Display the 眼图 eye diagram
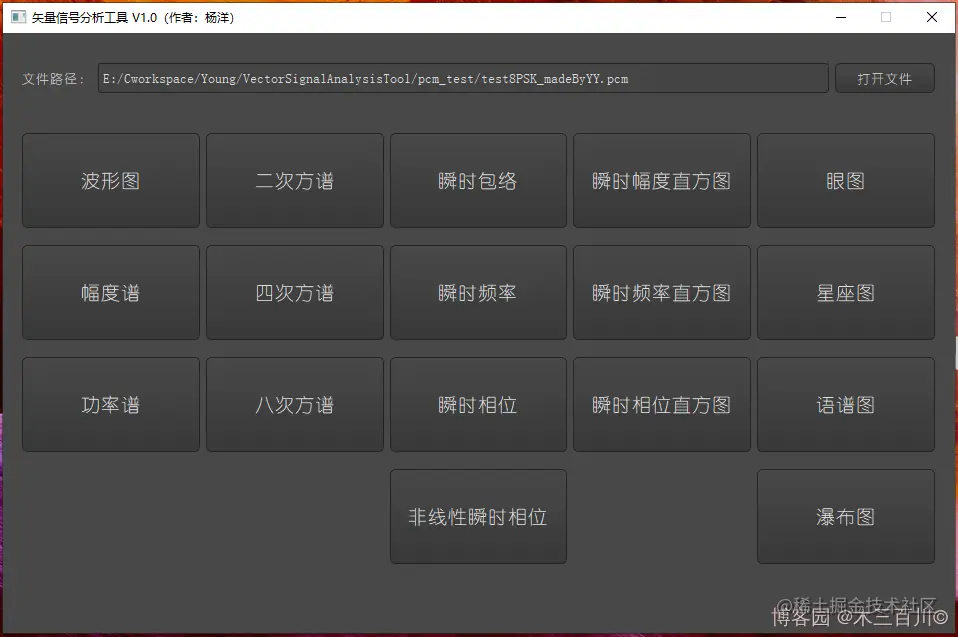The width and height of the screenshot is (958, 637). point(846,180)
